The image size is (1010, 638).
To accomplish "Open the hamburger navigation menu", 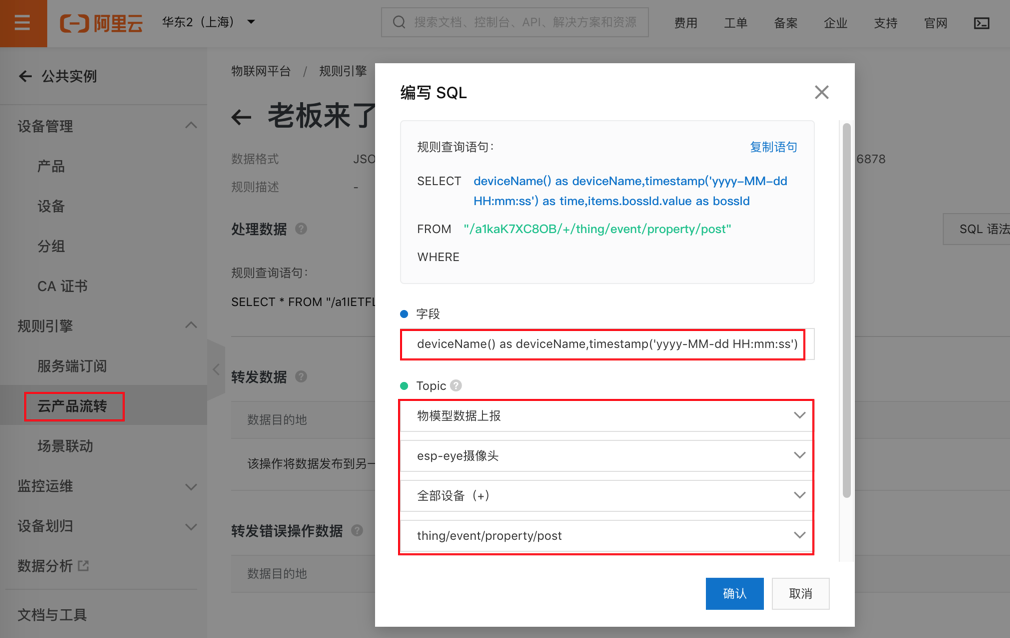I will click(x=22, y=22).
